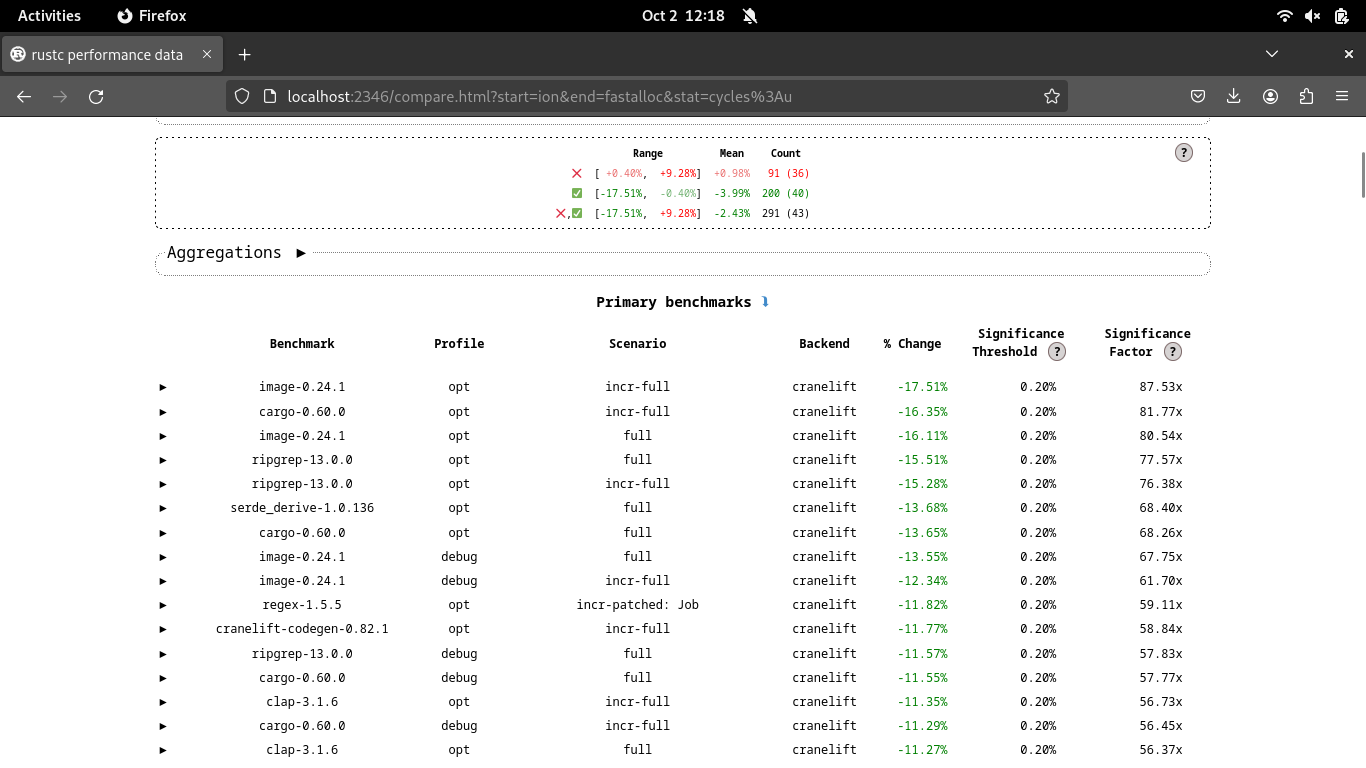Expand the cargo-0.60.0 opt incr-full row
Viewport: 1366px width, 768px height.
[x=163, y=412]
